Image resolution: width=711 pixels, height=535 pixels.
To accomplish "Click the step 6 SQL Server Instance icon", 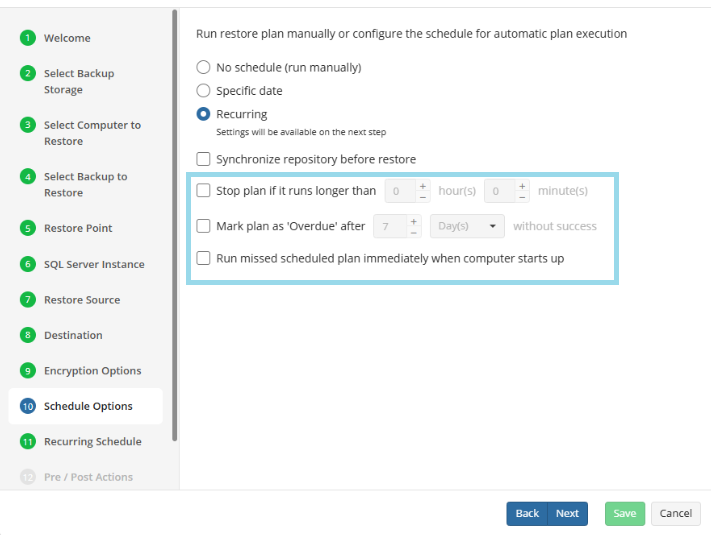I will 28,264.
